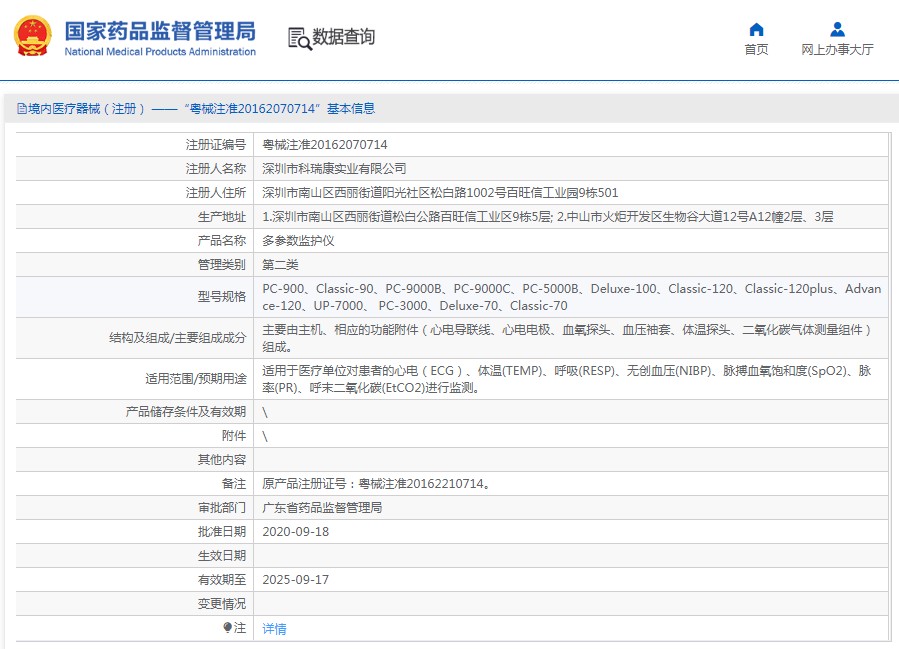
Task: Select the 注册人住所 address value
Action: (440, 193)
